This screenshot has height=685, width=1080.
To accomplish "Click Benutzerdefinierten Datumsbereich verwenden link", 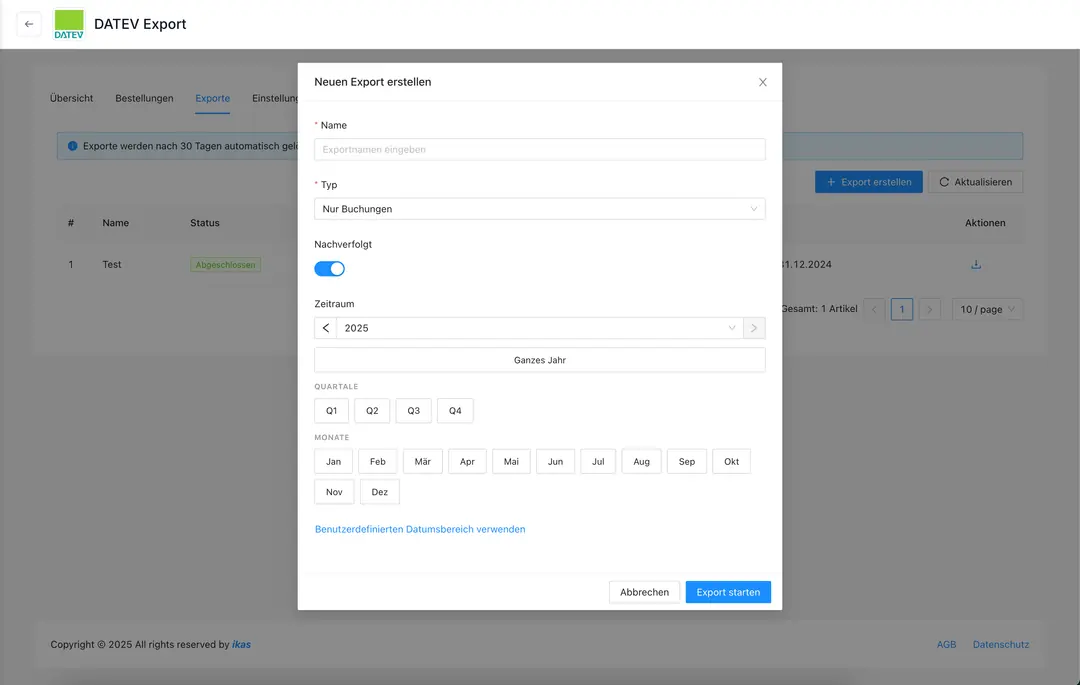I will 420,529.
